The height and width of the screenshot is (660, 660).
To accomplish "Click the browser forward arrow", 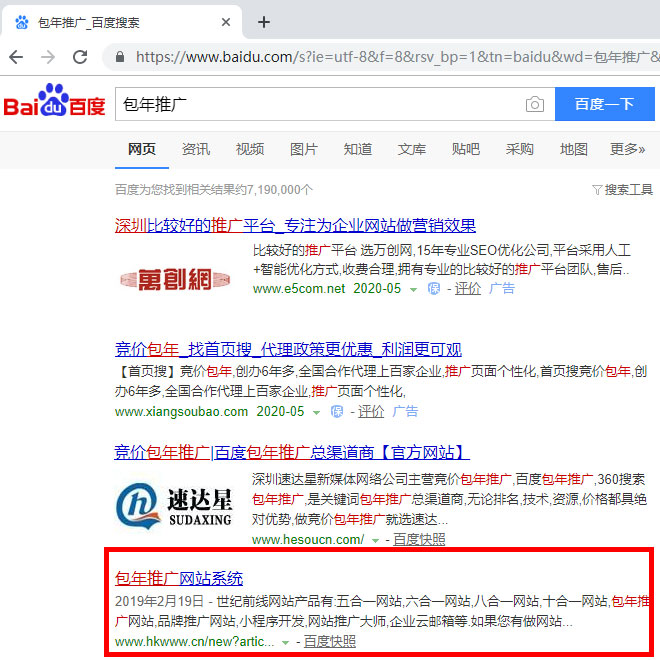I will [x=48, y=57].
